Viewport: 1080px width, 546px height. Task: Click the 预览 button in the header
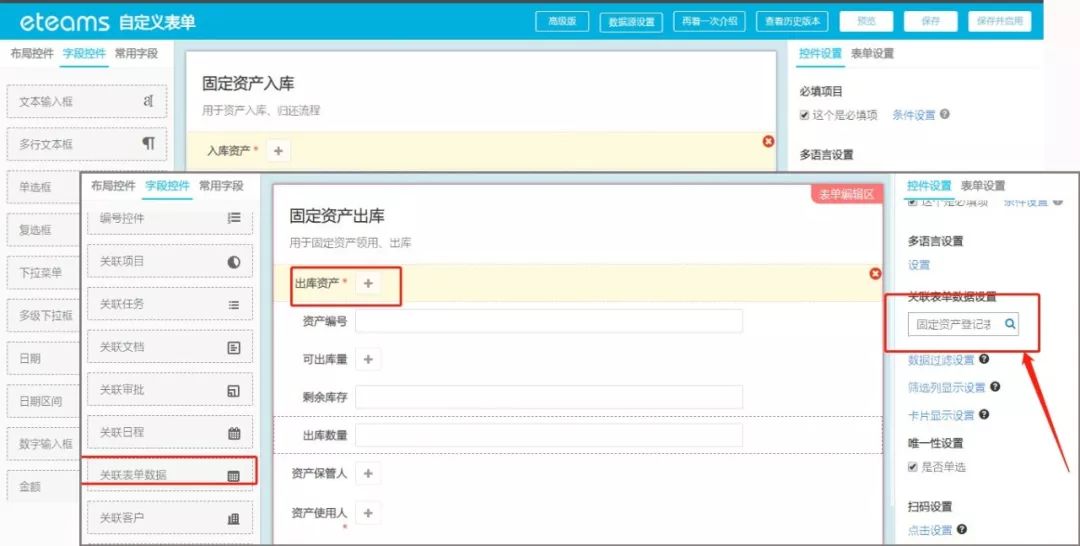click(x=866, y=21)
